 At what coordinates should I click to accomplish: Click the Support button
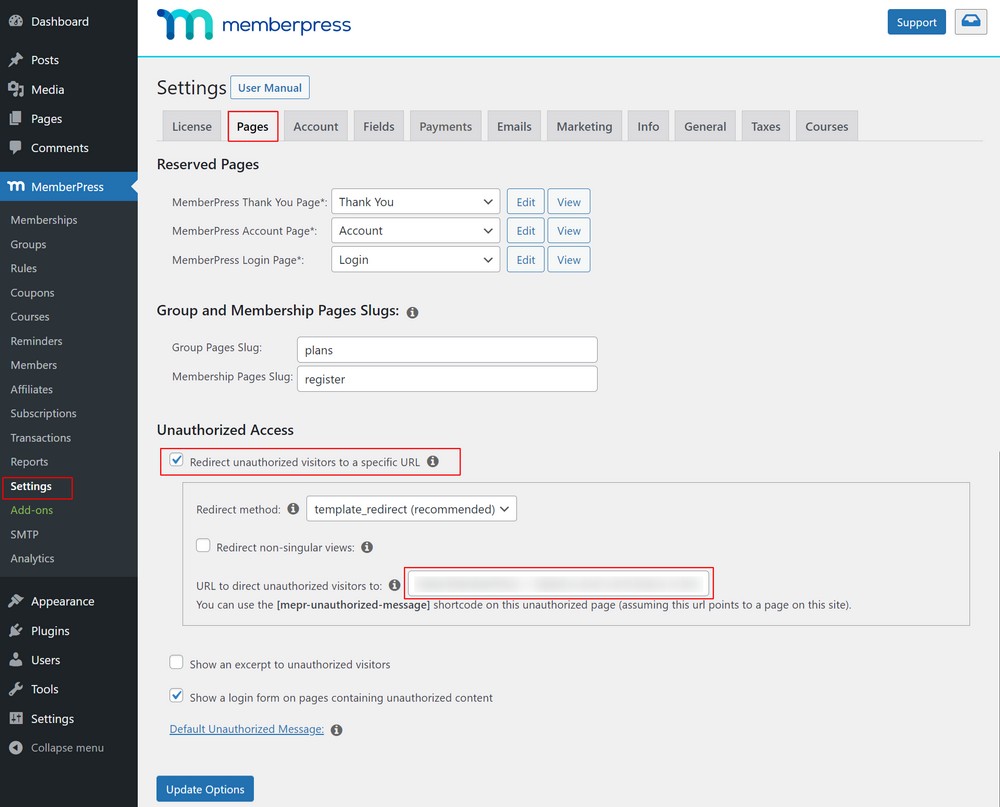point(916,22)
